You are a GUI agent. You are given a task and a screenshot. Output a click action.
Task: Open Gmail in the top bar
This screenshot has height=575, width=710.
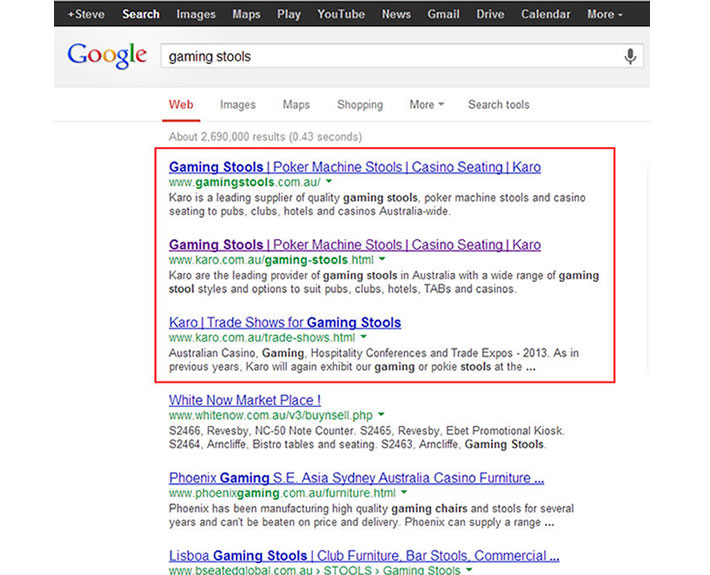click(x=443, y=14)
